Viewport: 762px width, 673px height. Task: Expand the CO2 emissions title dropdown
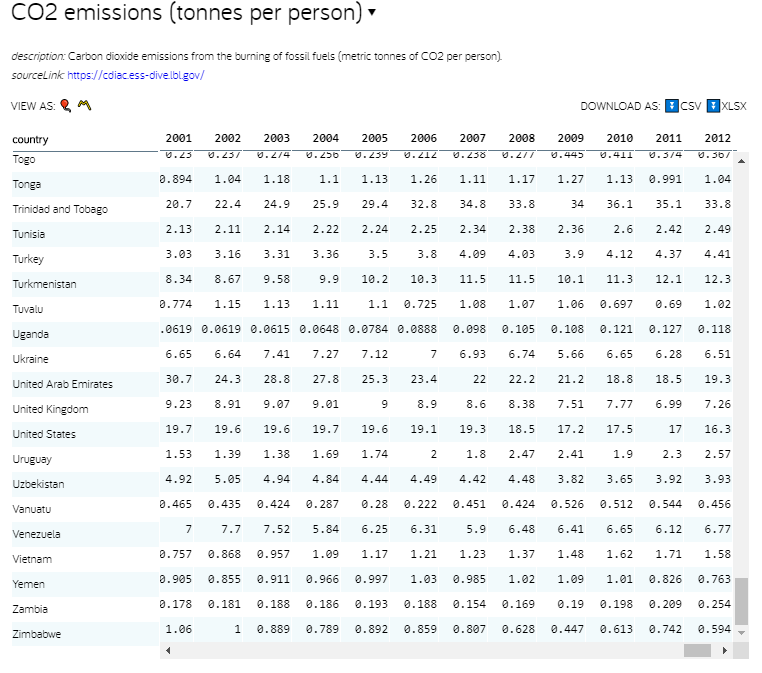click(x=372, y=13)
